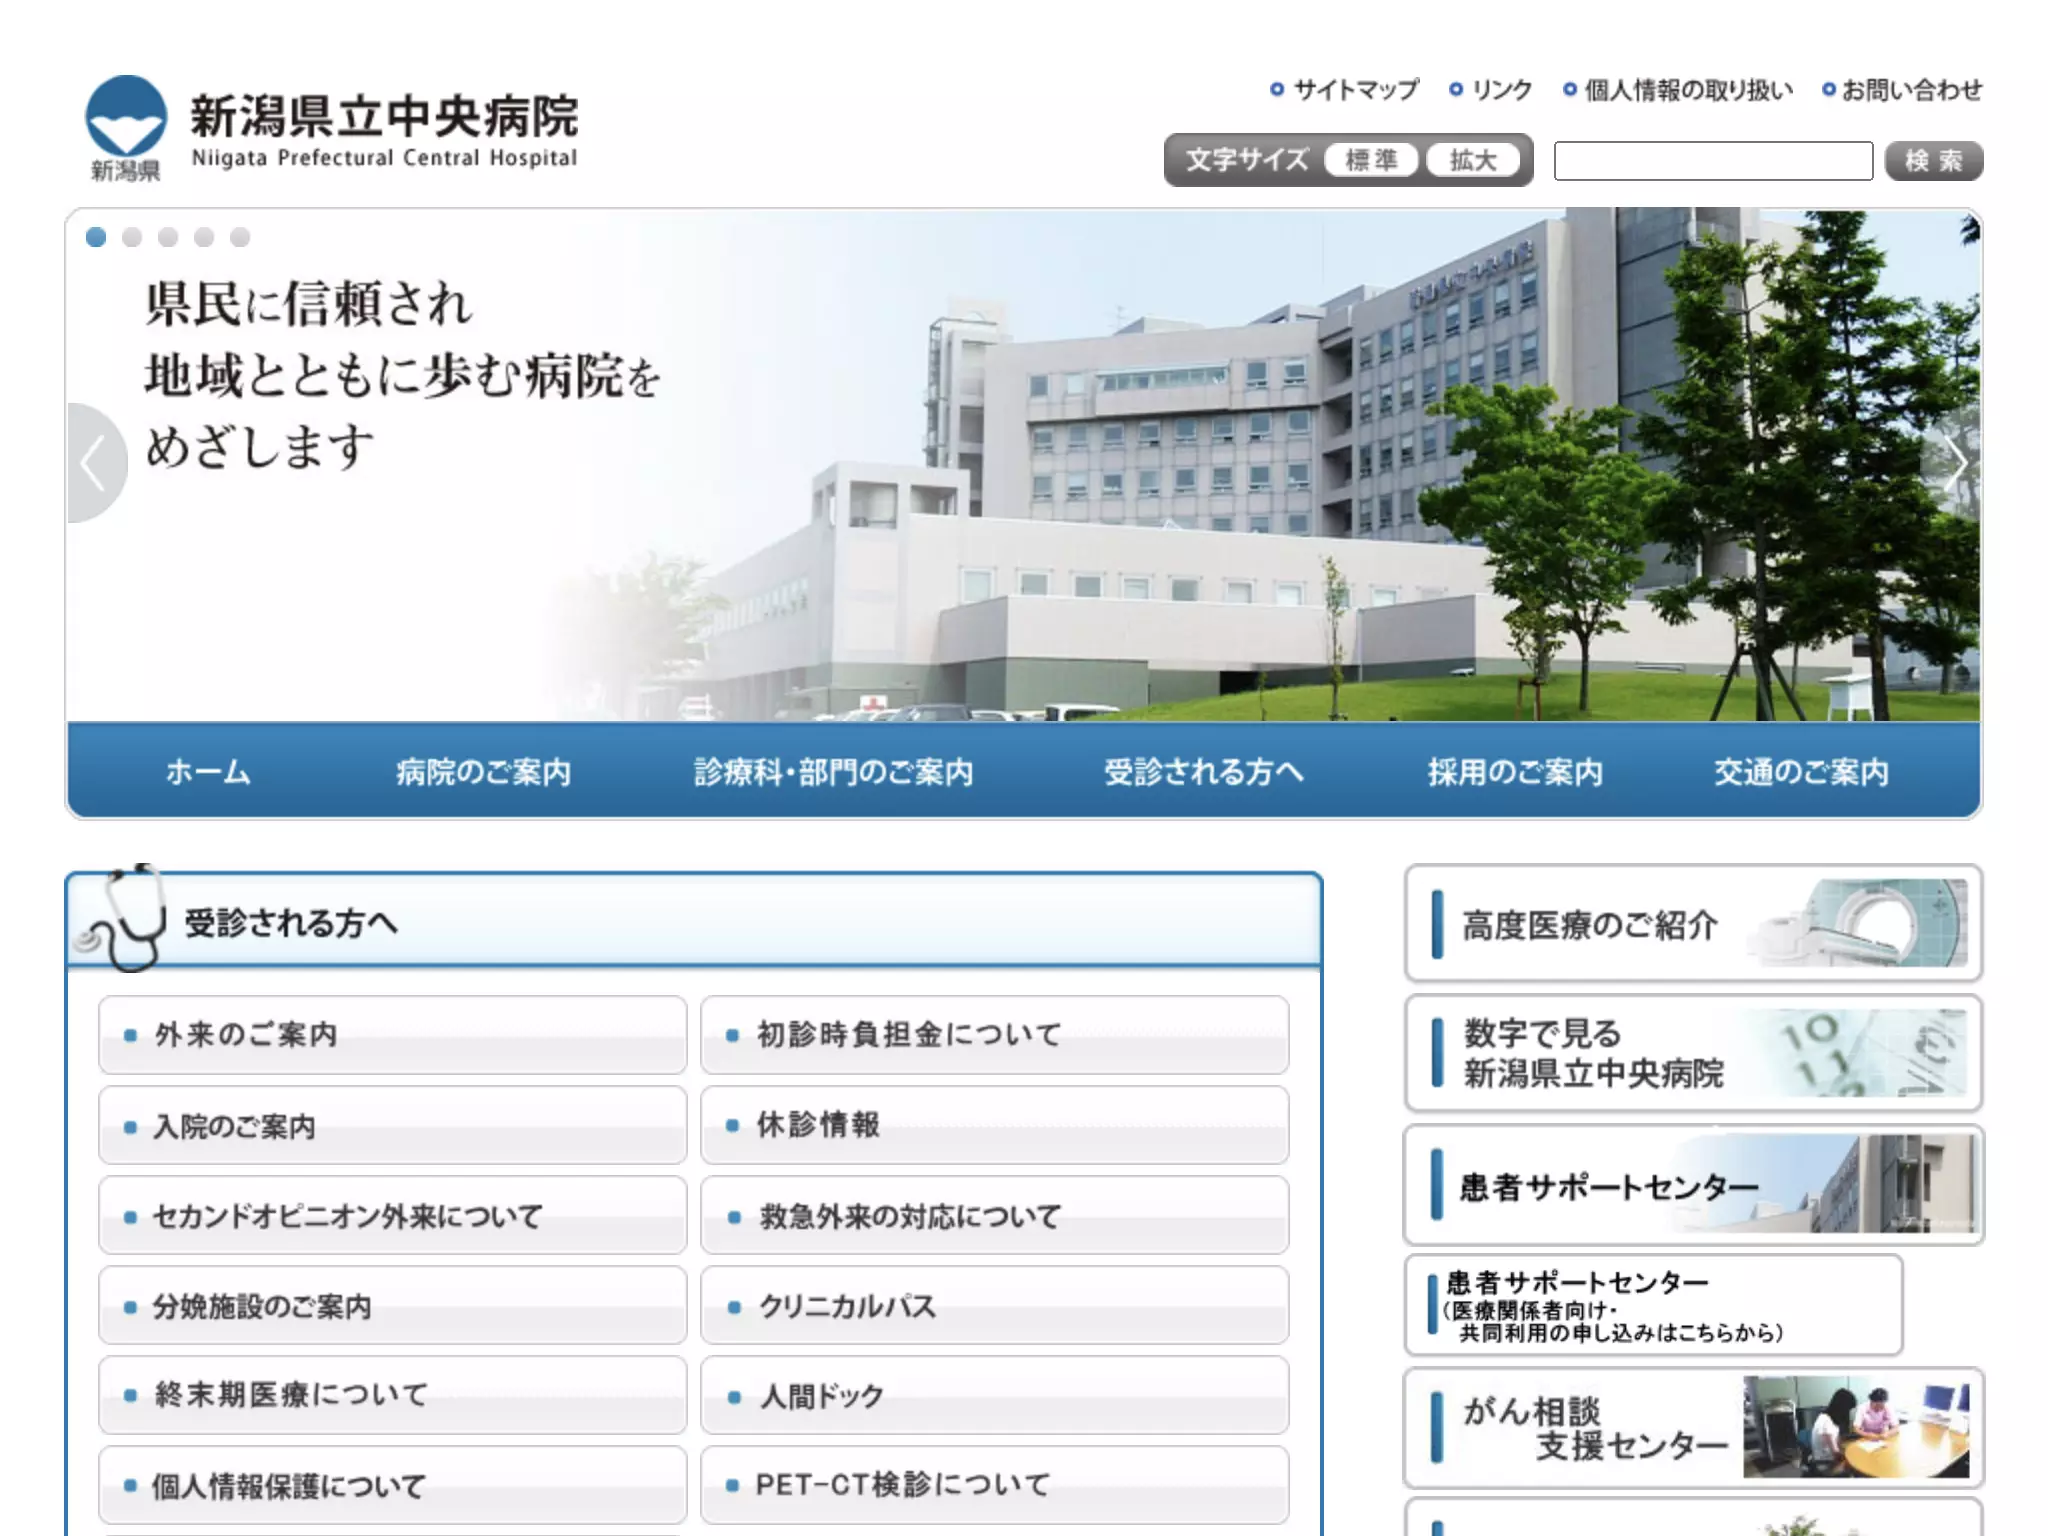Viewport: 2048px width, 1536px height.
Task: Open 外来のご案内 link
Action: 392,1035
